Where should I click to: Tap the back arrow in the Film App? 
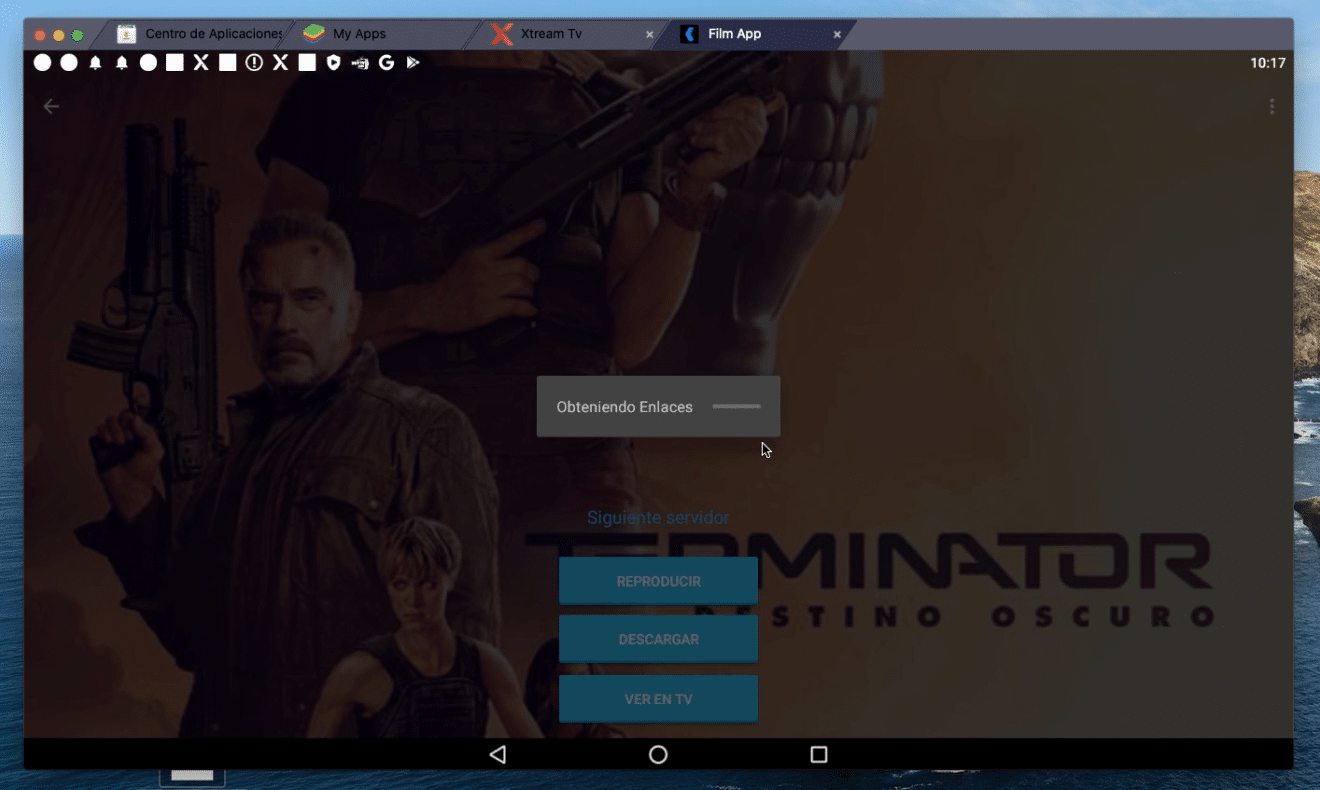(x=50, y=105)
